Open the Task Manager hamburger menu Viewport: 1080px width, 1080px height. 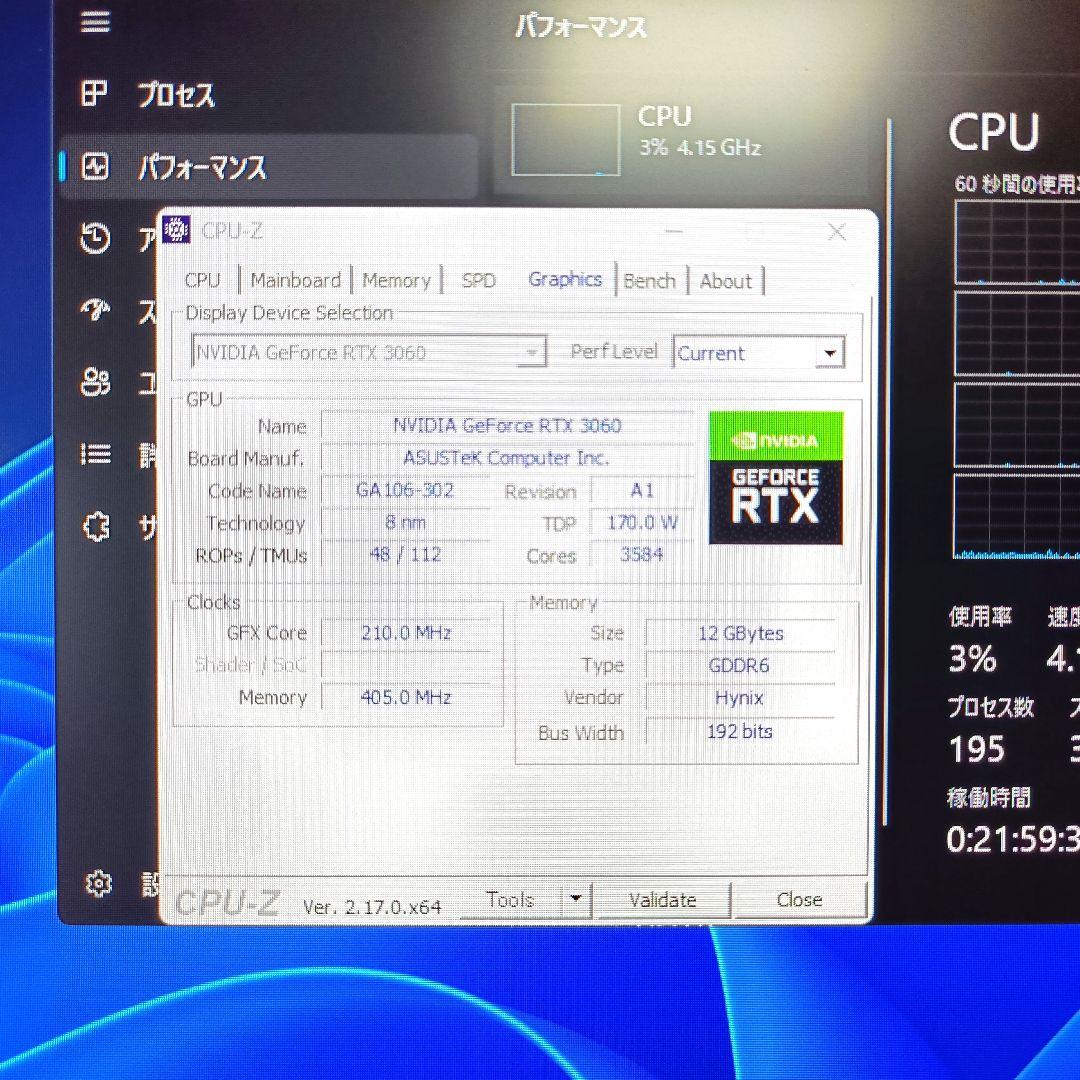[x=95, y=22]
